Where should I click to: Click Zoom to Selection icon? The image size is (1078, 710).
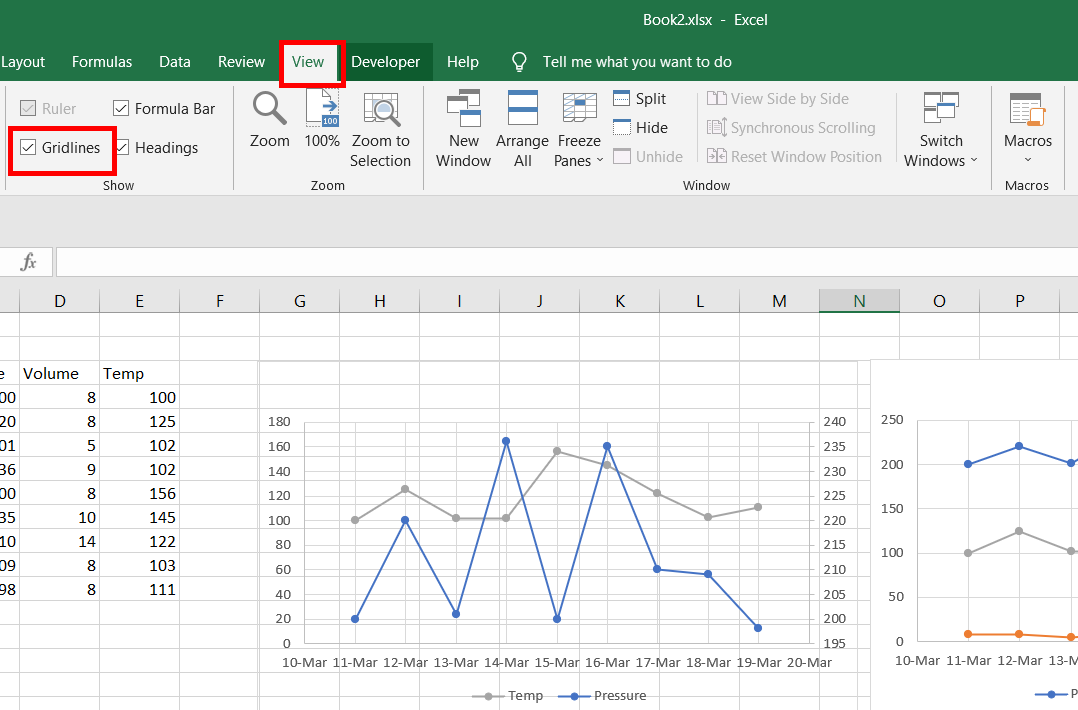380,108
